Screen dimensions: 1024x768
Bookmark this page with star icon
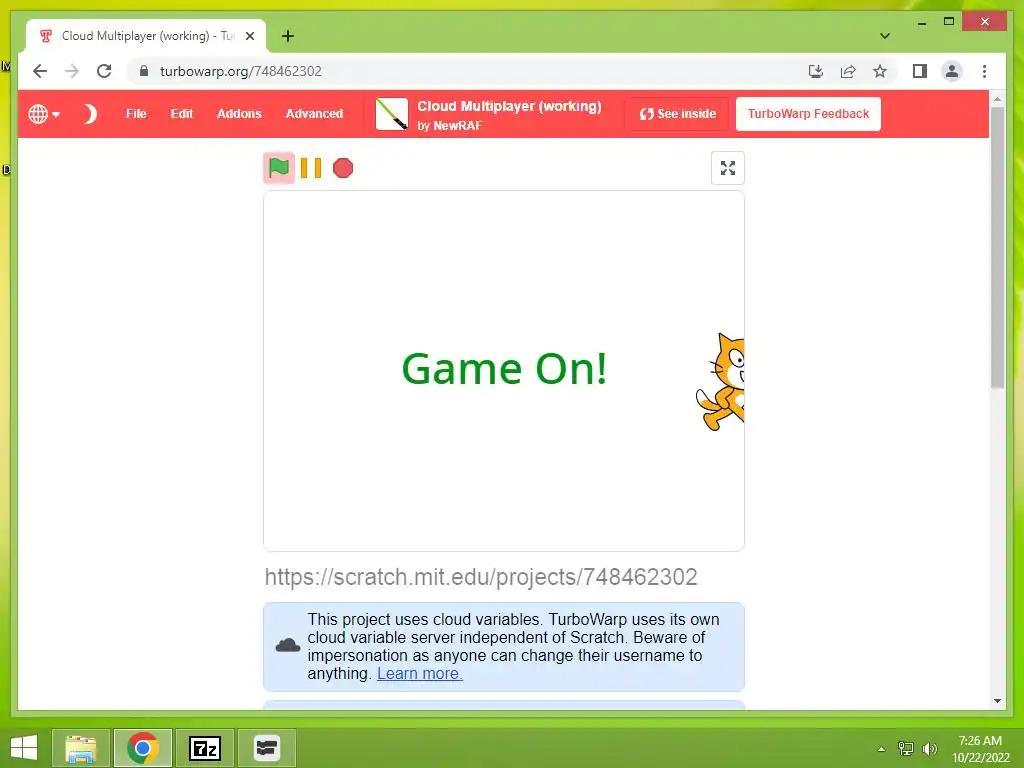880,71
